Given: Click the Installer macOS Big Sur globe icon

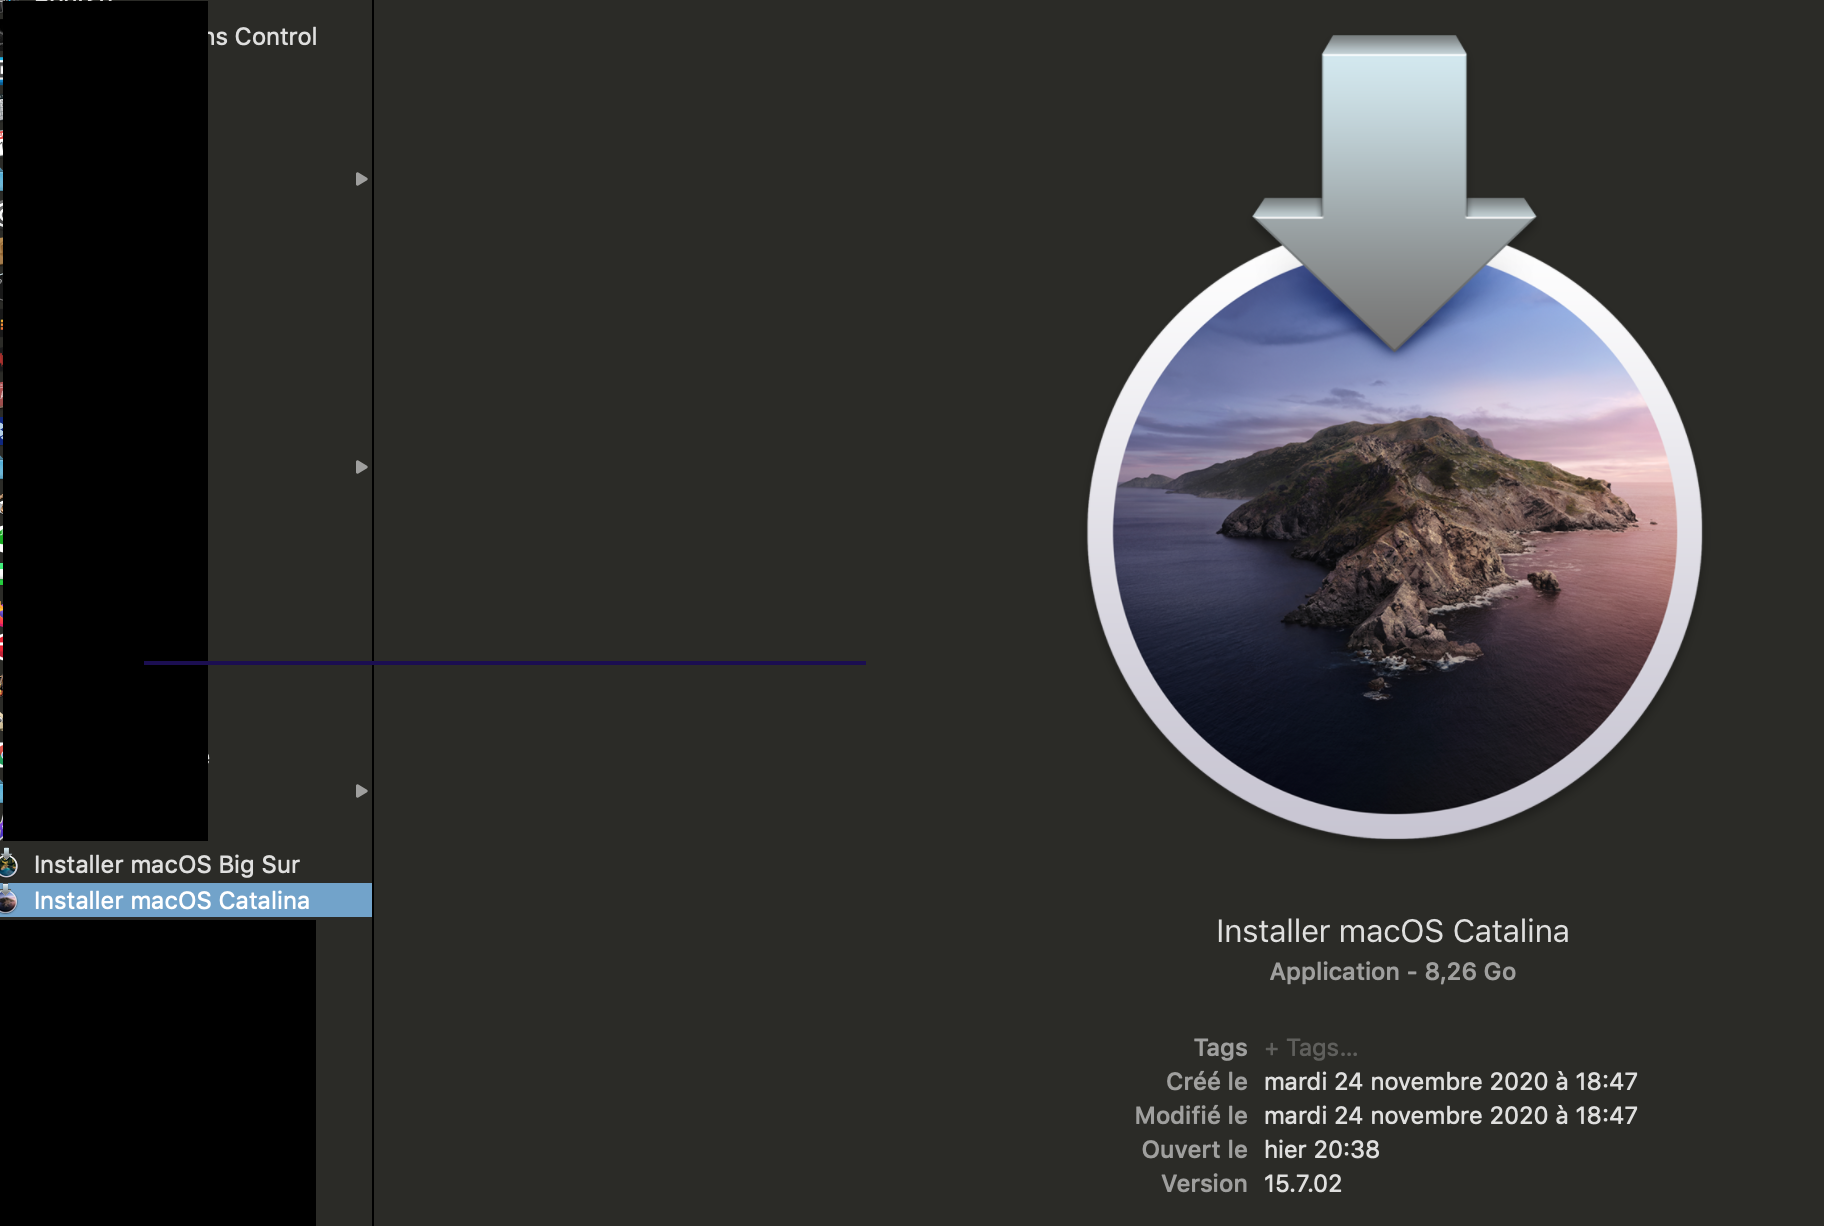Looking at the screenshot, I should [10, 864].
